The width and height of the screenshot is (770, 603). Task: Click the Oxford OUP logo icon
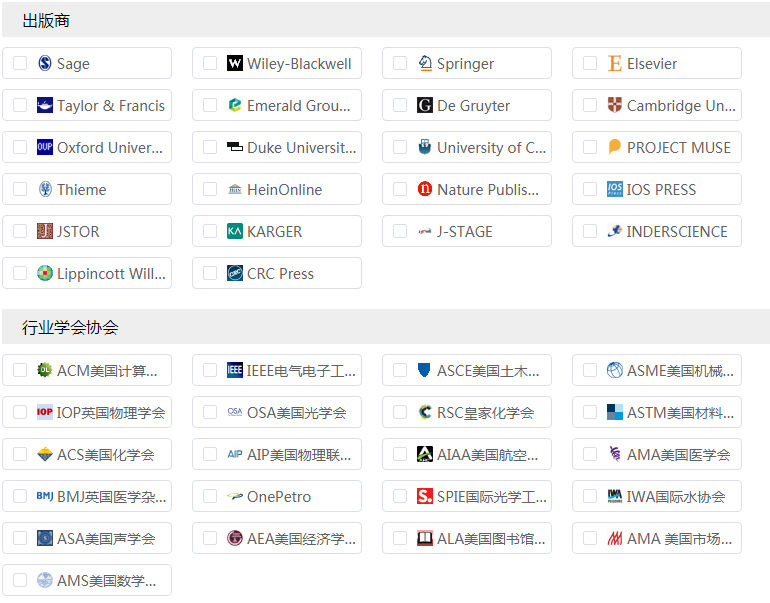click(x=45, y=147)
